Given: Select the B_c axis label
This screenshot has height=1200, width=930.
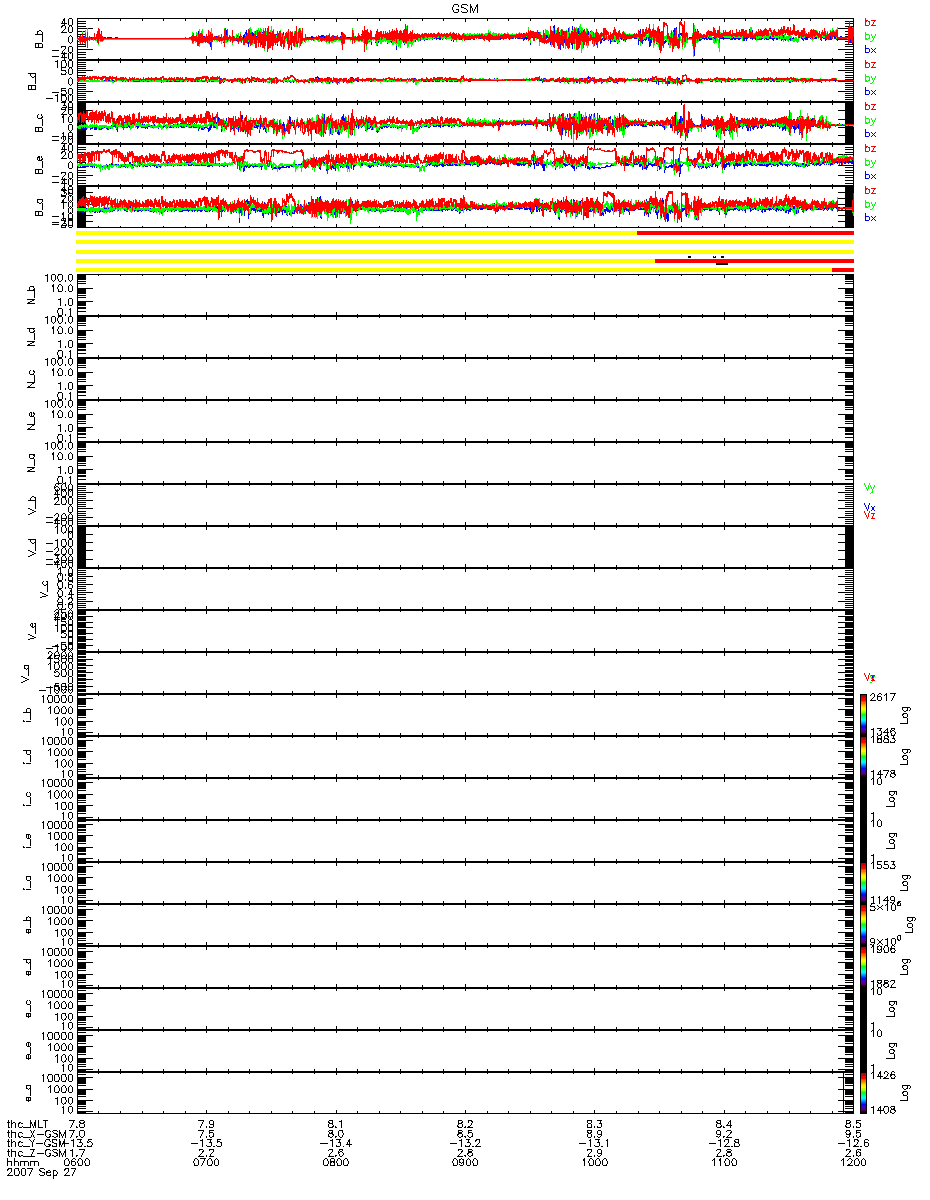Looking at the screenshot, I should click(x=38, y=123).
